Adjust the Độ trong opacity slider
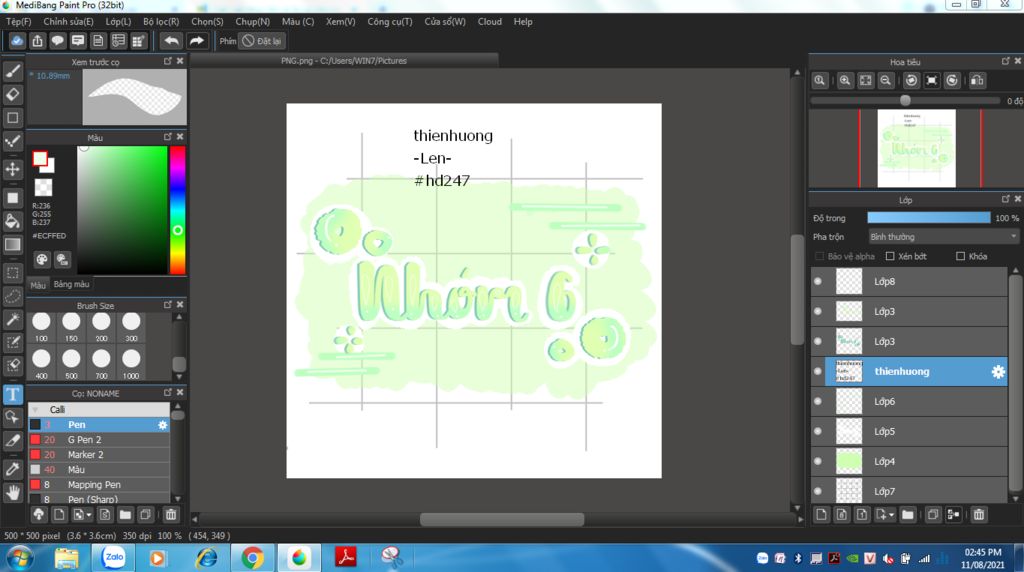Image resolution: width=1024 pixels, height=572 pixels. point(929,218)
